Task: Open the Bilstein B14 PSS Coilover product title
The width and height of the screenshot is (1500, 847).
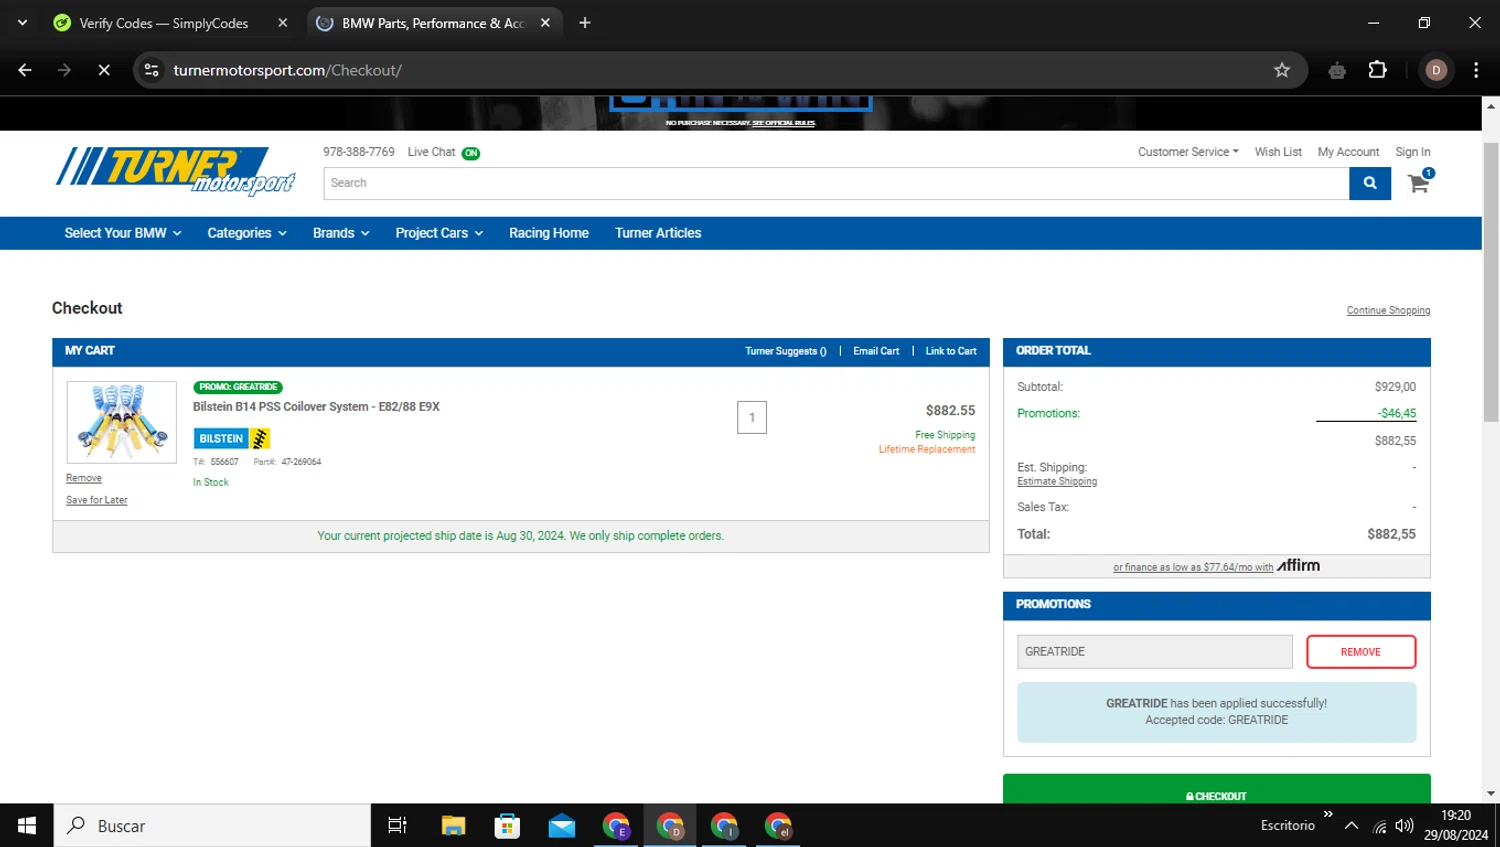Action: [x=316, y=407]
